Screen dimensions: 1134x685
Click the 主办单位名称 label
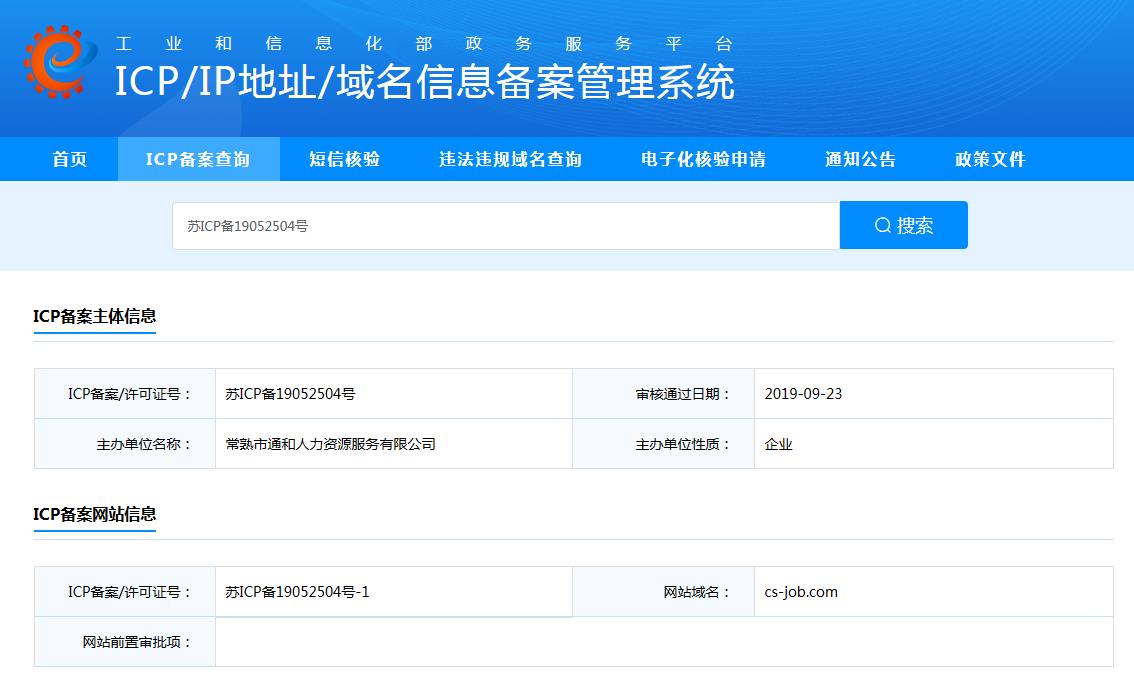[145, 444]
